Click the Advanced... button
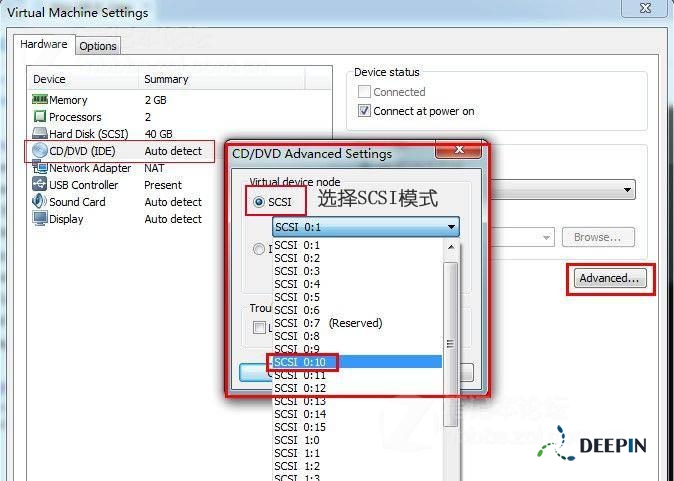This screenshot has height=481, width=674. [610, 279]
